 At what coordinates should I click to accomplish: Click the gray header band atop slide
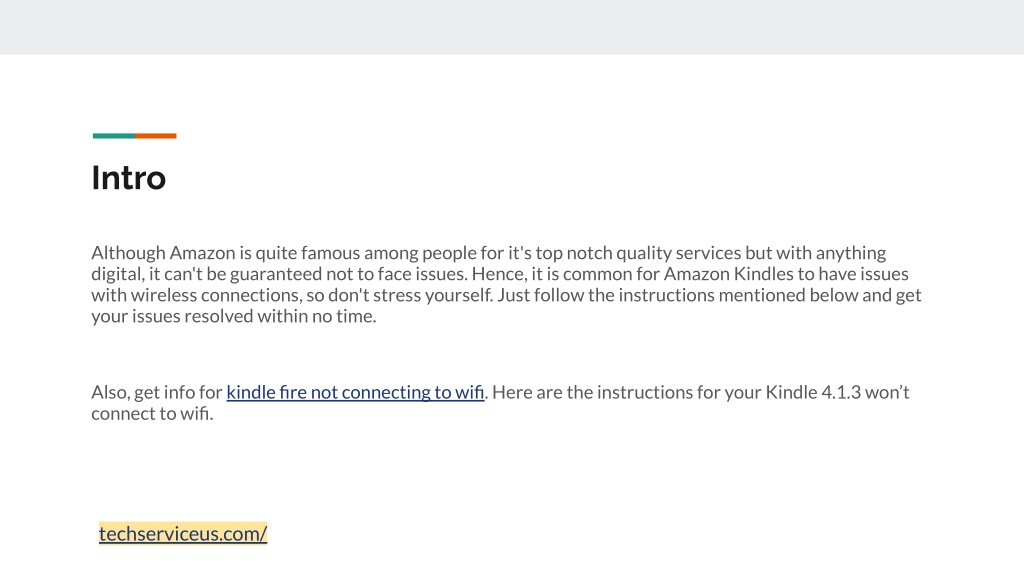click(x=512, y=27)
